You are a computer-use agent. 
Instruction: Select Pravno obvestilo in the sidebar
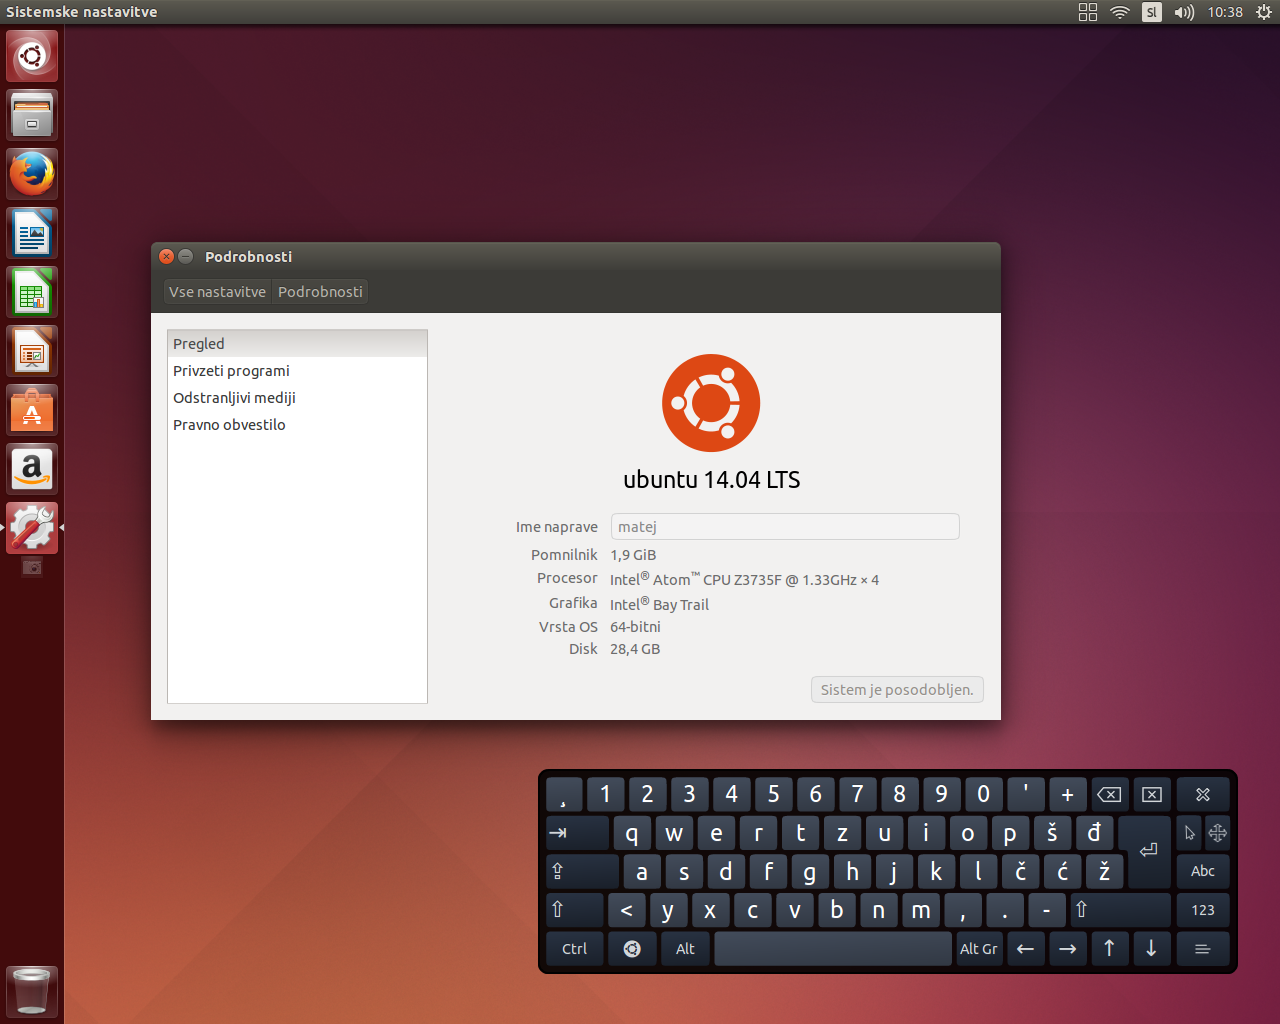click(x=297, y=425)
